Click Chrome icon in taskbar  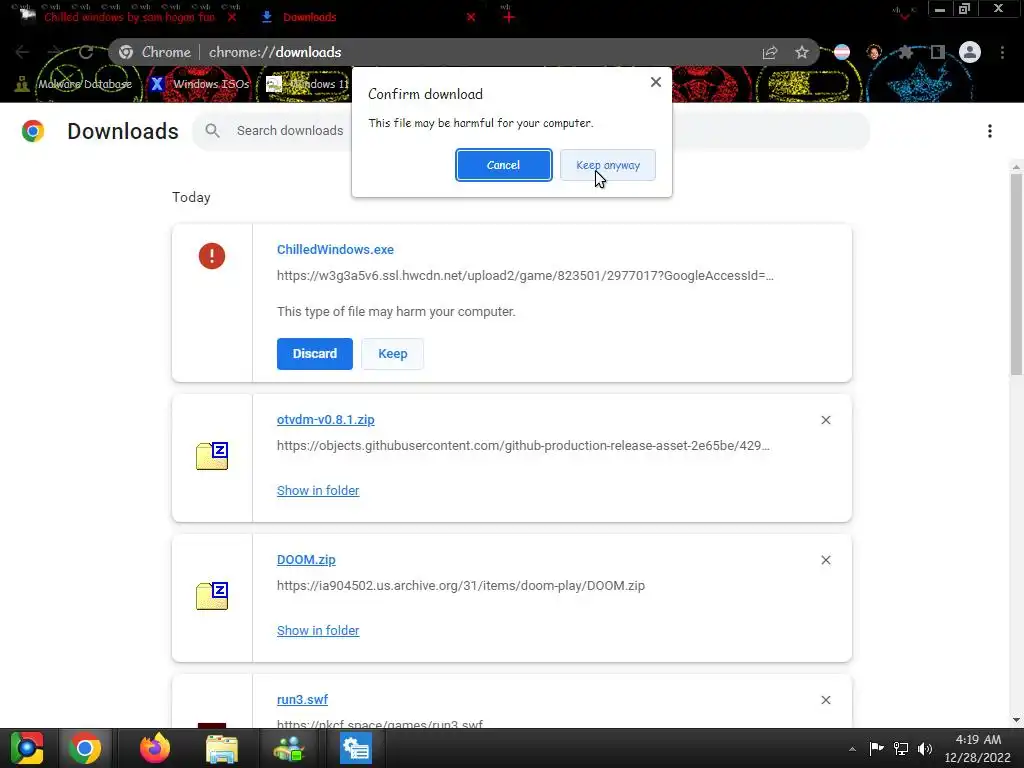(x=85, y=748)
